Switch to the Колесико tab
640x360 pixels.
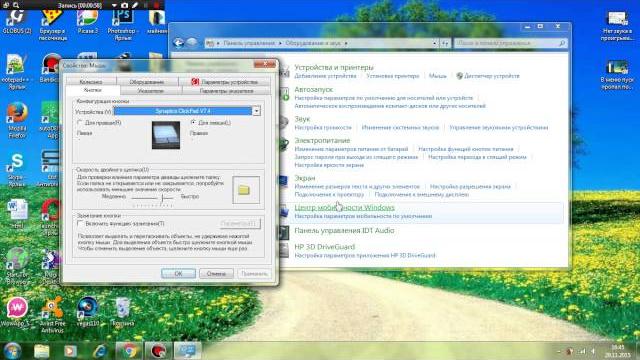[x=91, y=82]
